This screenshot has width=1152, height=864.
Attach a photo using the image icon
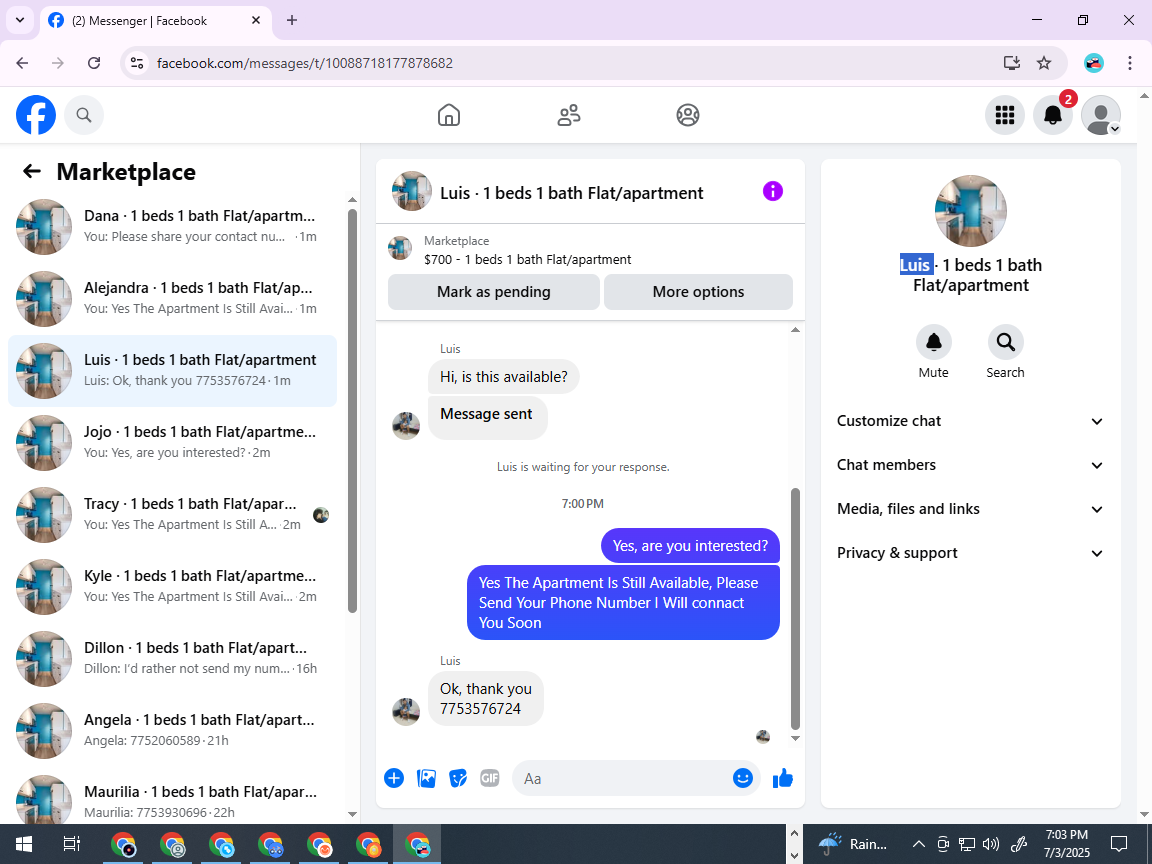pyautogui.click(x=426, y=778)
